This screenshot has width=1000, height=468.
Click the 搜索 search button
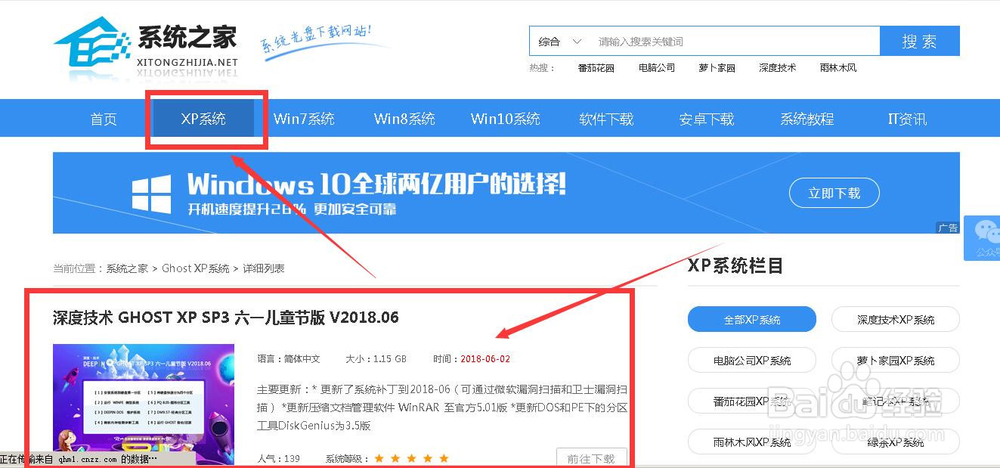[x=920, y=41]
